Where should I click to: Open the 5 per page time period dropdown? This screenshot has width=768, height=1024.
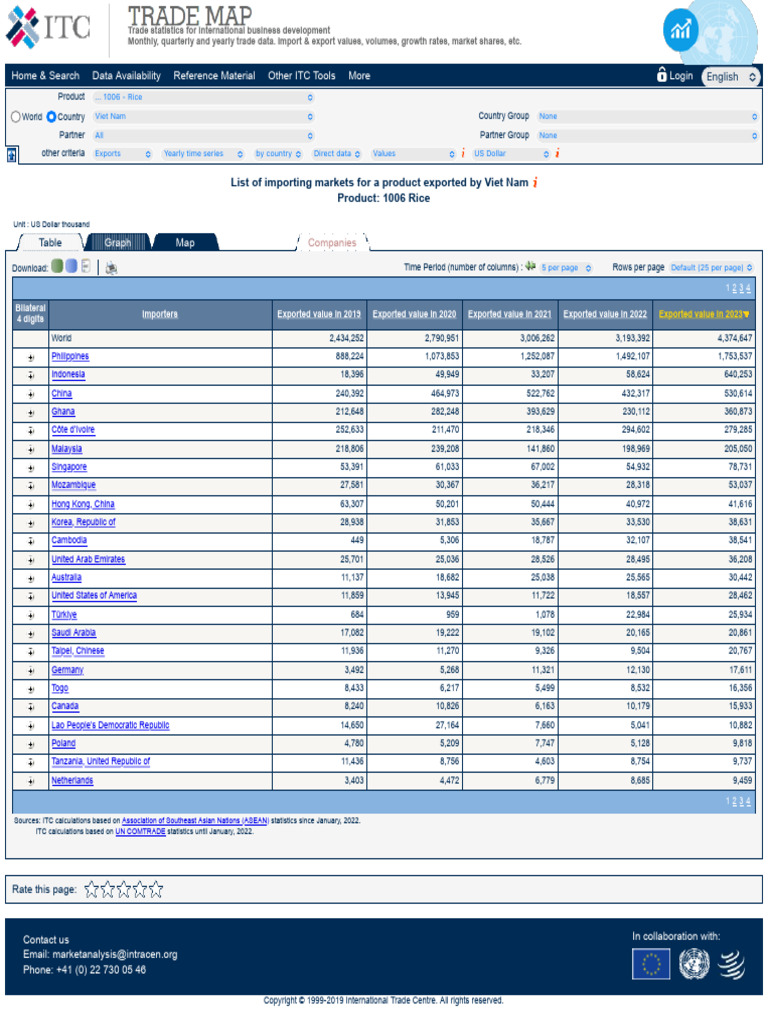[x=566, y=268]
